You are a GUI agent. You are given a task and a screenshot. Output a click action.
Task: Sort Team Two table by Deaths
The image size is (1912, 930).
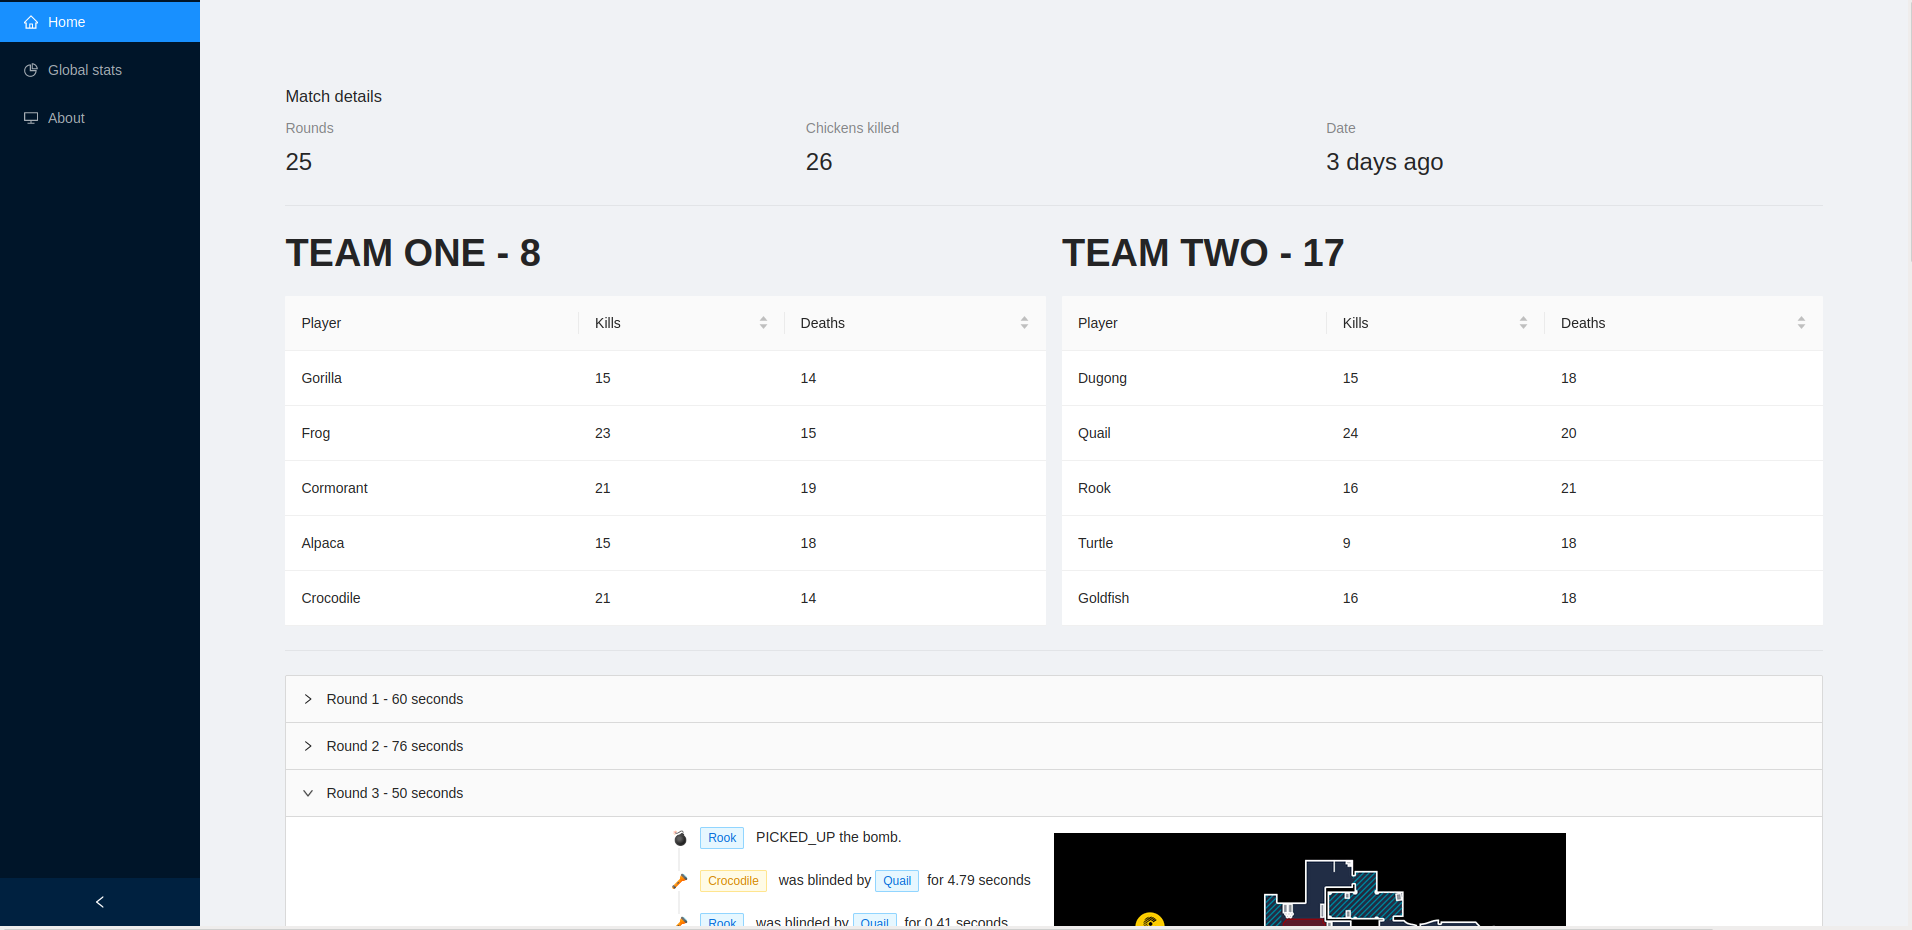(1801, 323)
